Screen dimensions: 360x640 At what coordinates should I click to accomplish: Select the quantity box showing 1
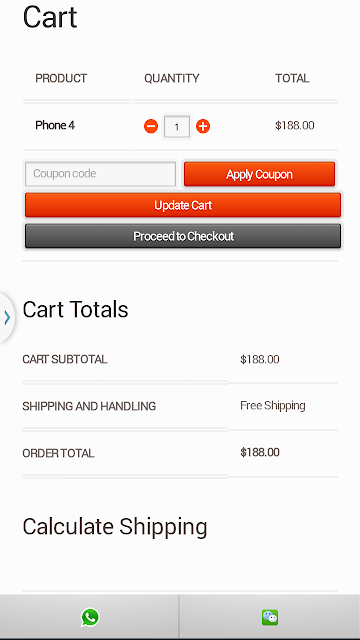(x=177, y=127)
